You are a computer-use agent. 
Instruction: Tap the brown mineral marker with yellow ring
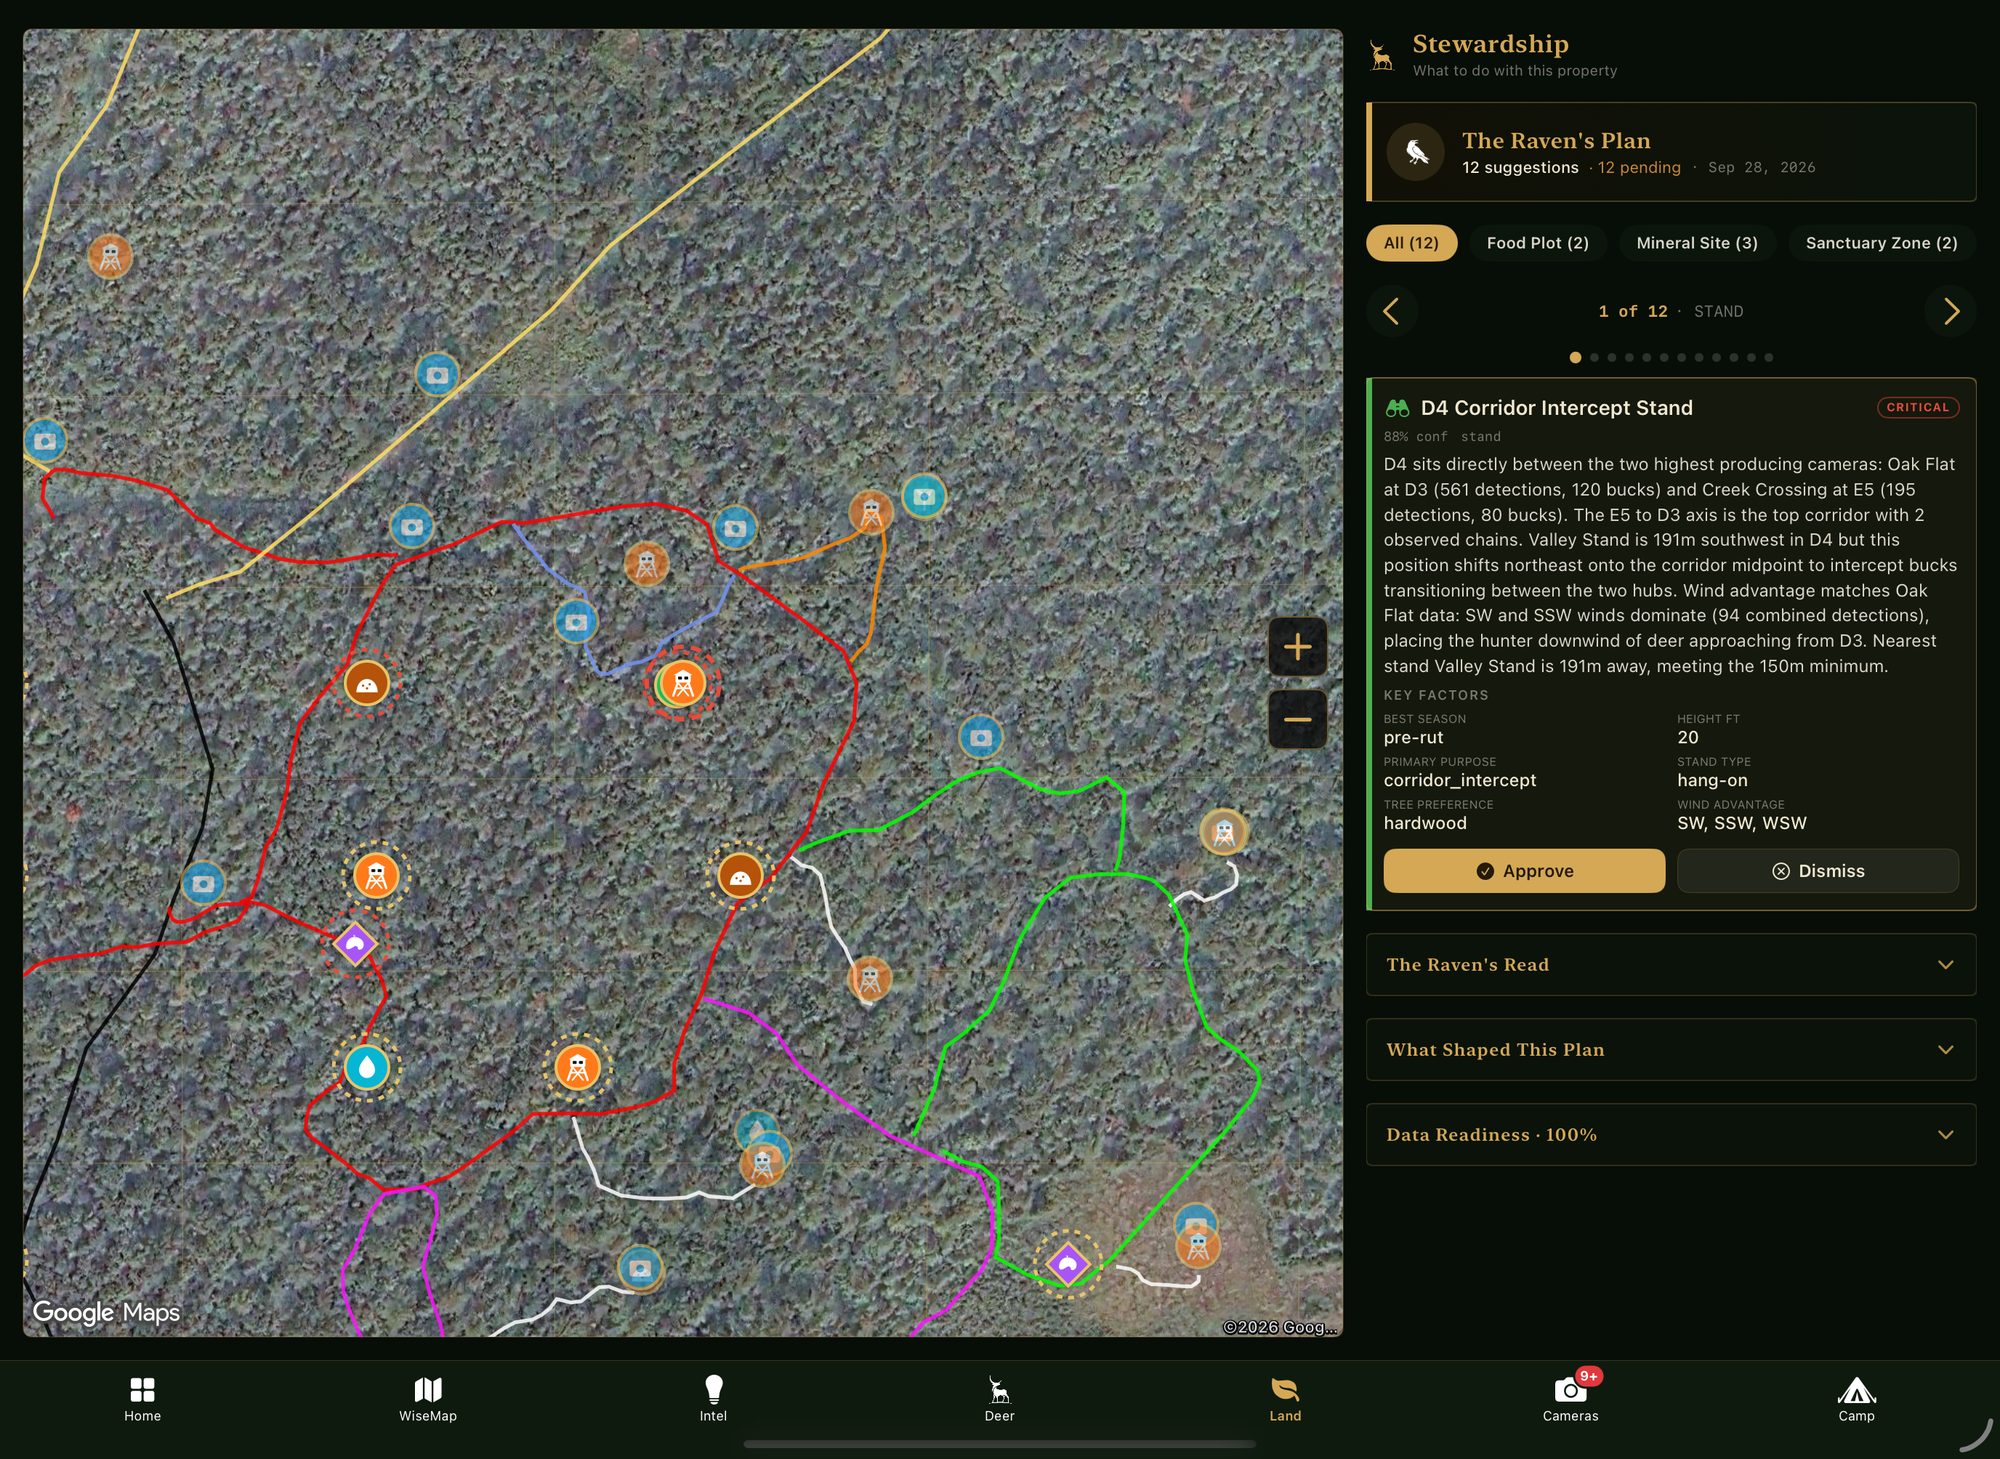[x=740, y=877]
